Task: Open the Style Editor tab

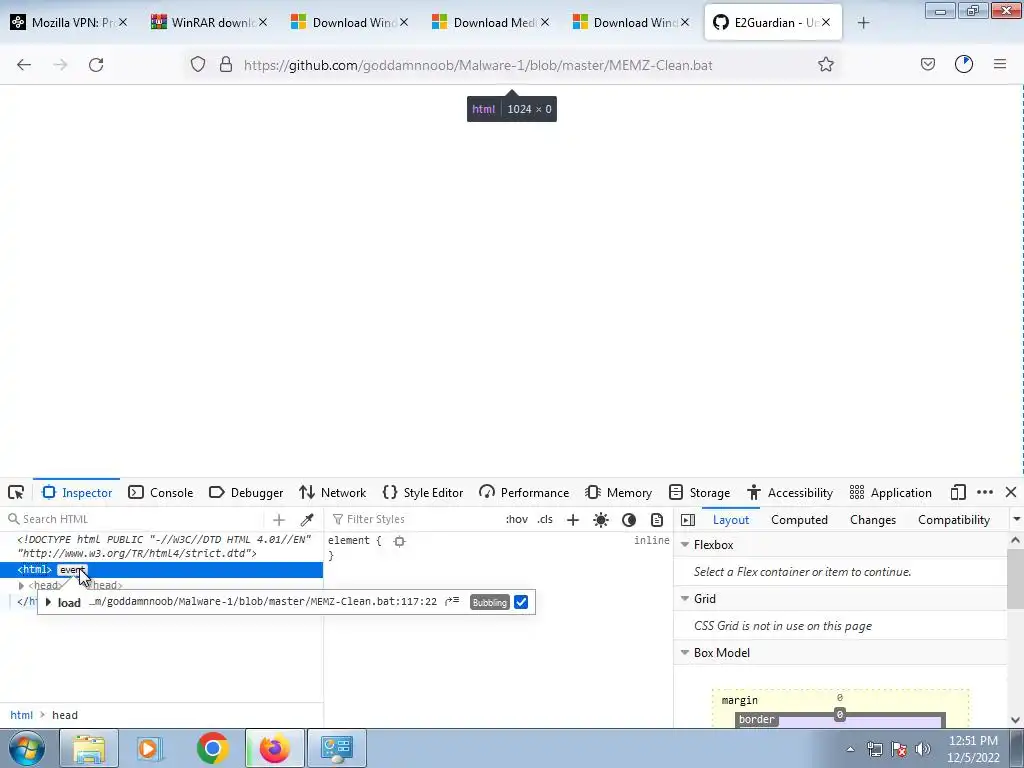Action: tap(423, 492)
